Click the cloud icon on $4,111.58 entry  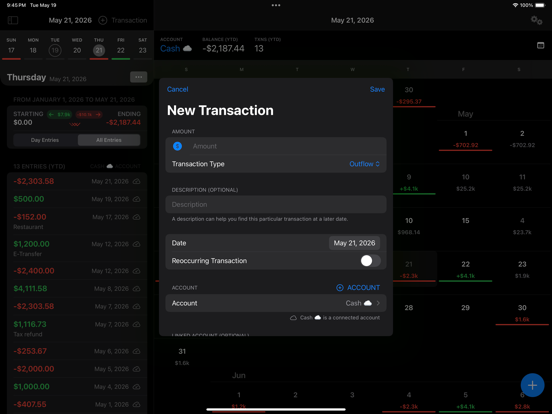pos(137,289)
